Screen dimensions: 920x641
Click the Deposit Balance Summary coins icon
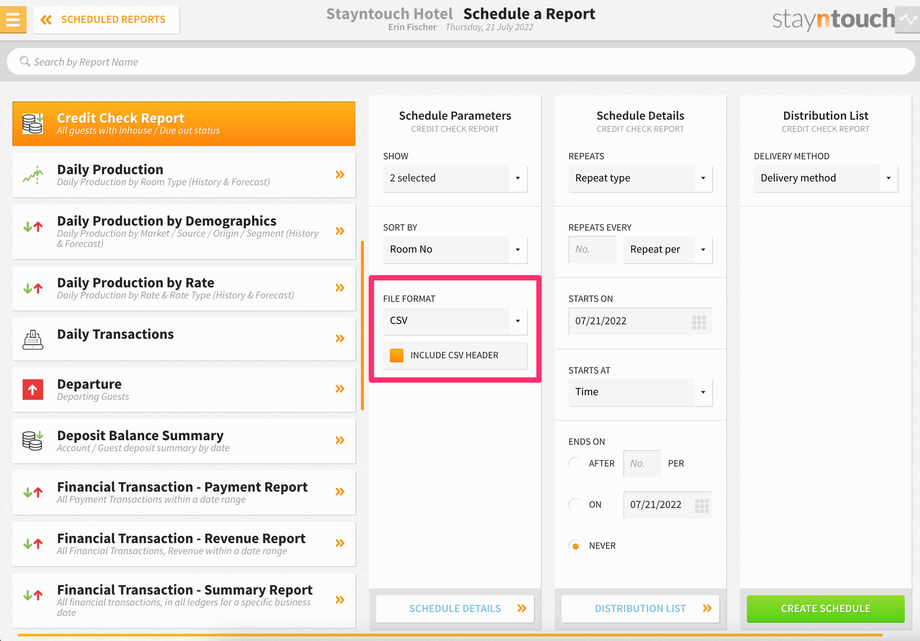(x=33, y=440)
